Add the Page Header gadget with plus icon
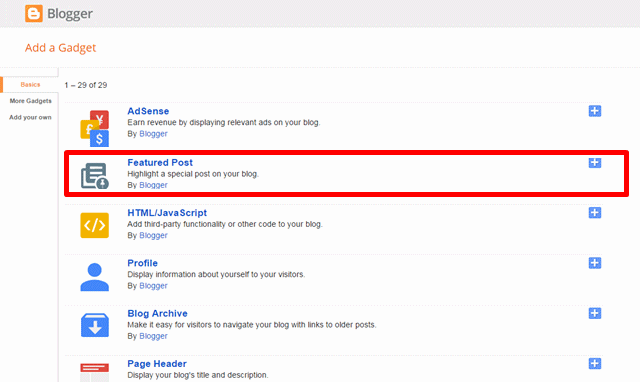640x382 pixels. click(595, 364)
